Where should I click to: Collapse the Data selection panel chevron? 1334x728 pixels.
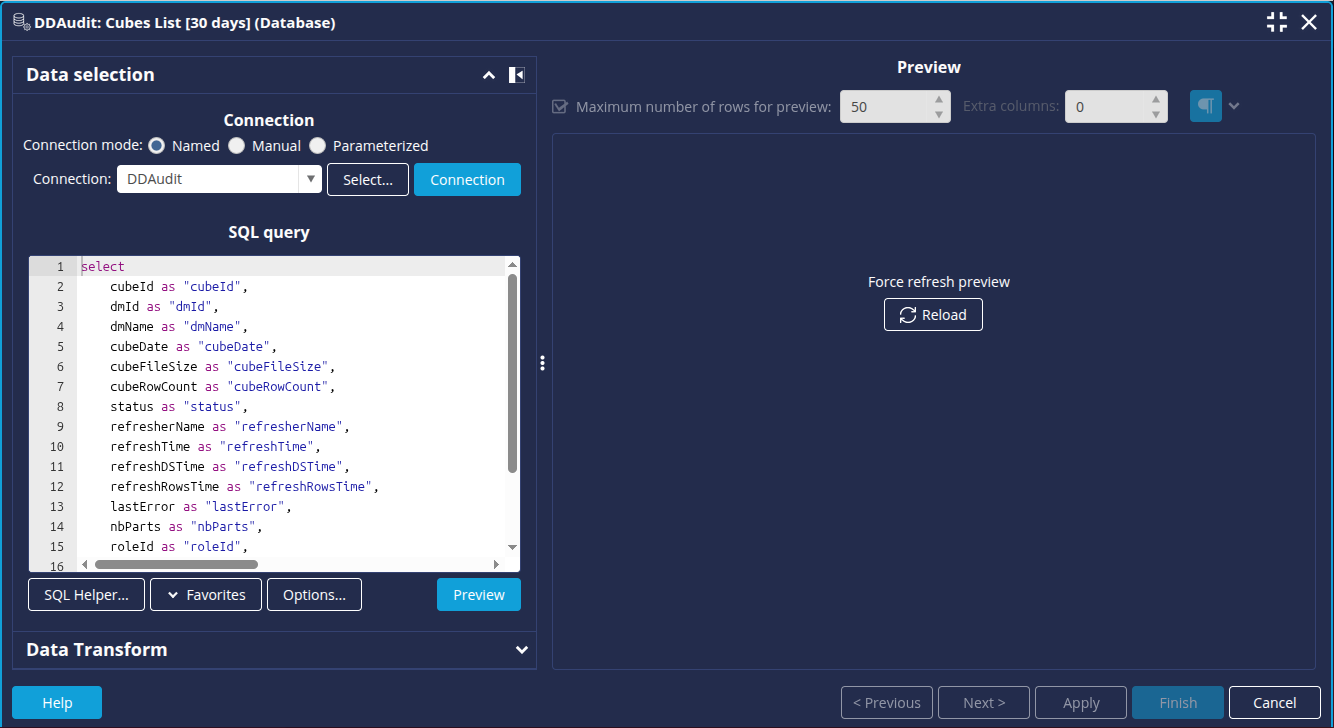coord(489,75)
